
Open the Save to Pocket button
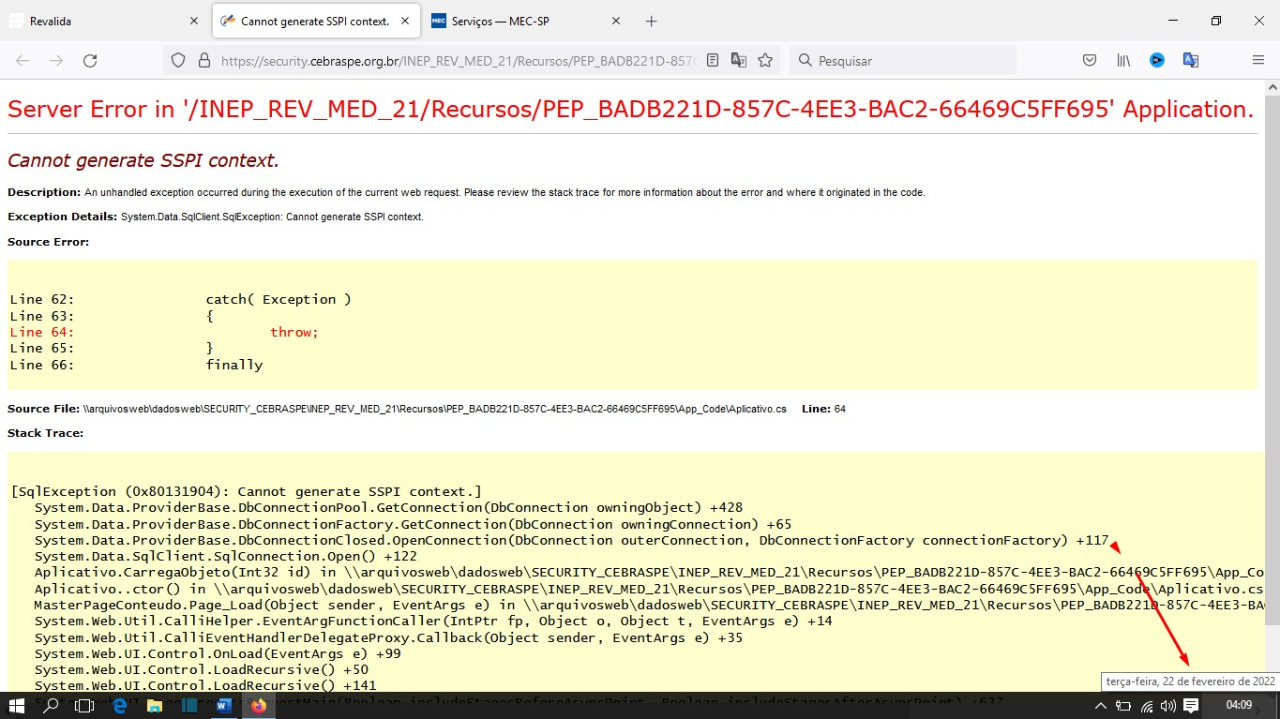point(1090,61)
